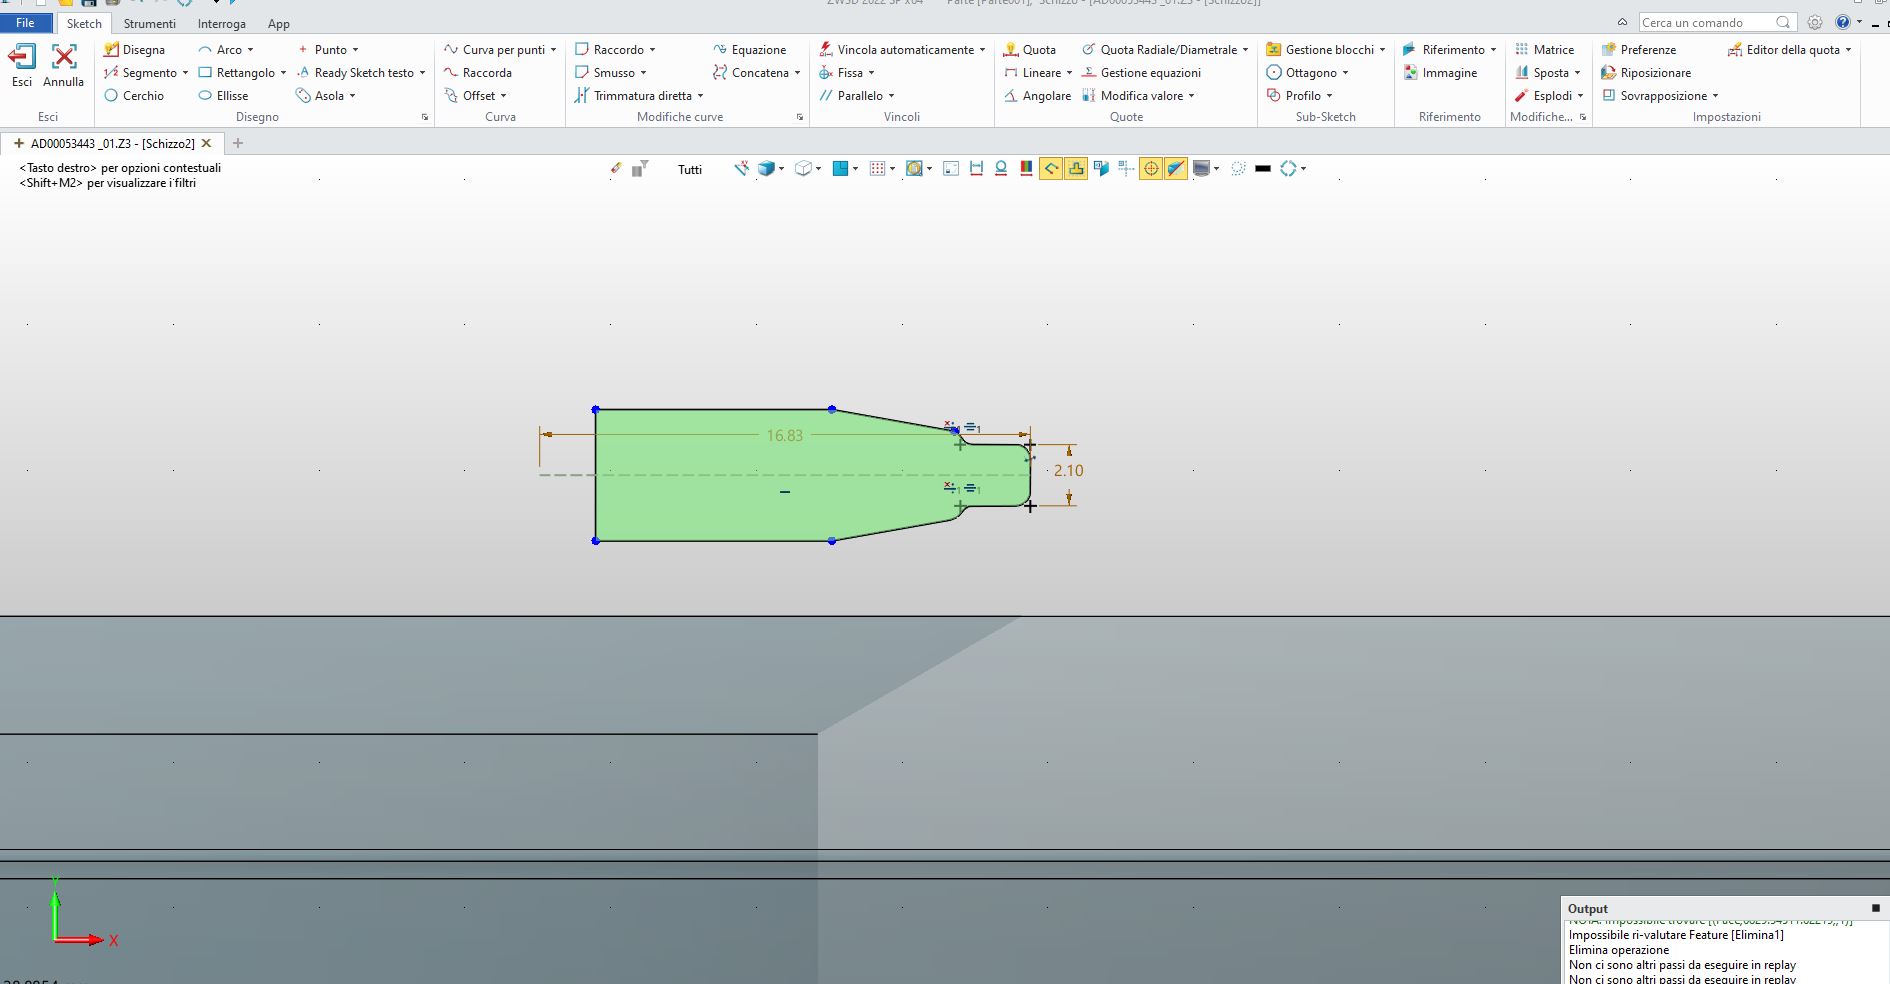
Task: Click the dashed circle icon in view toolbar
Action: pyautogui.click(x=1238, y=169)
